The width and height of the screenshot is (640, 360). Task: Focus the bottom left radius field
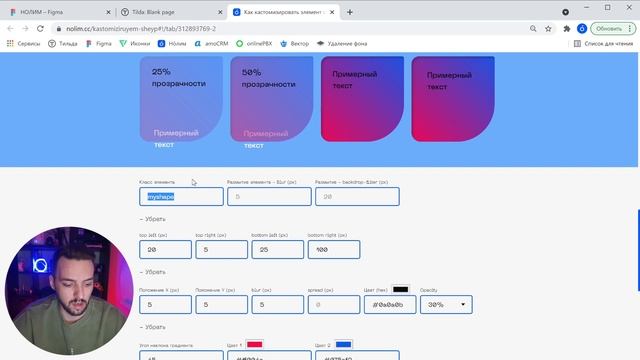tap(278, 249)
